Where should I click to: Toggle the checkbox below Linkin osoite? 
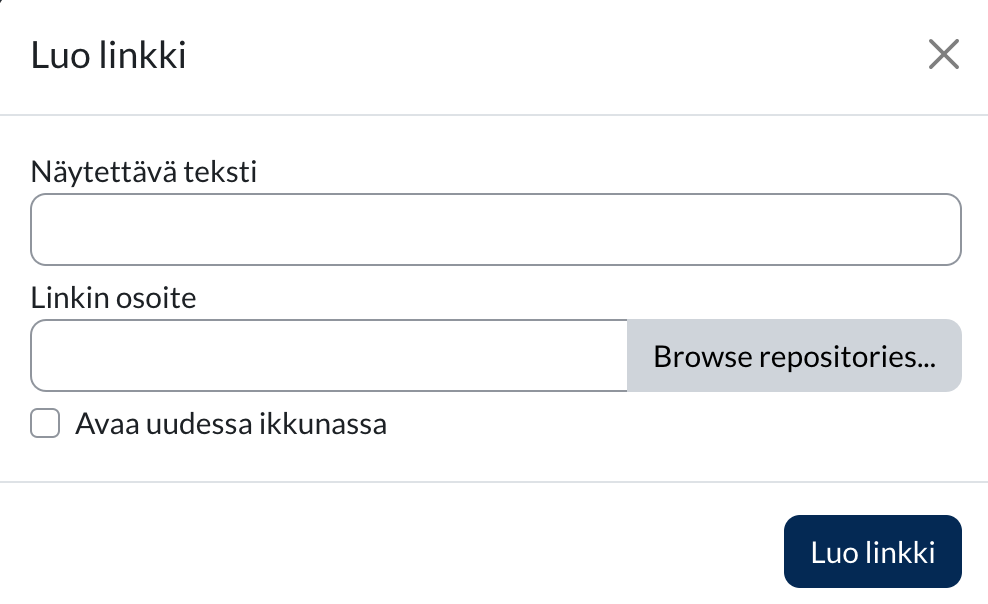pyautogui.click(x=45, y=424)
